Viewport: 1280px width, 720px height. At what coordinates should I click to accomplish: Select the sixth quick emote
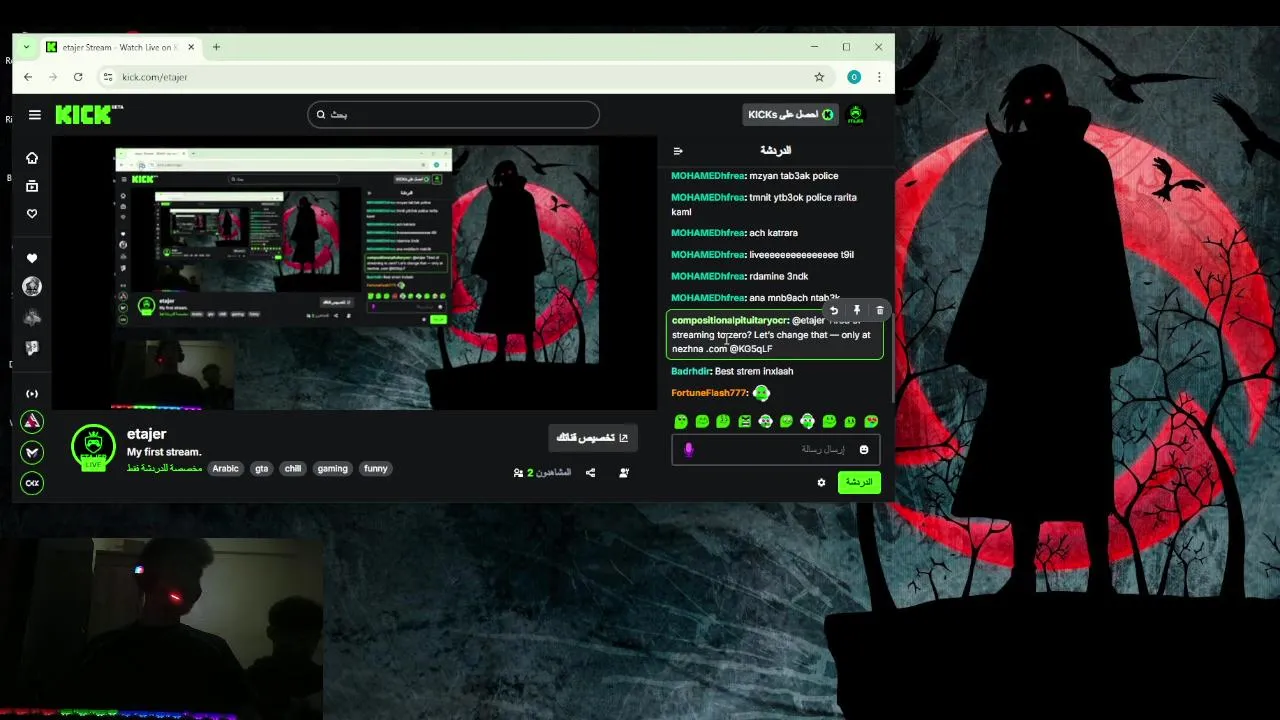tap(786, 422)
